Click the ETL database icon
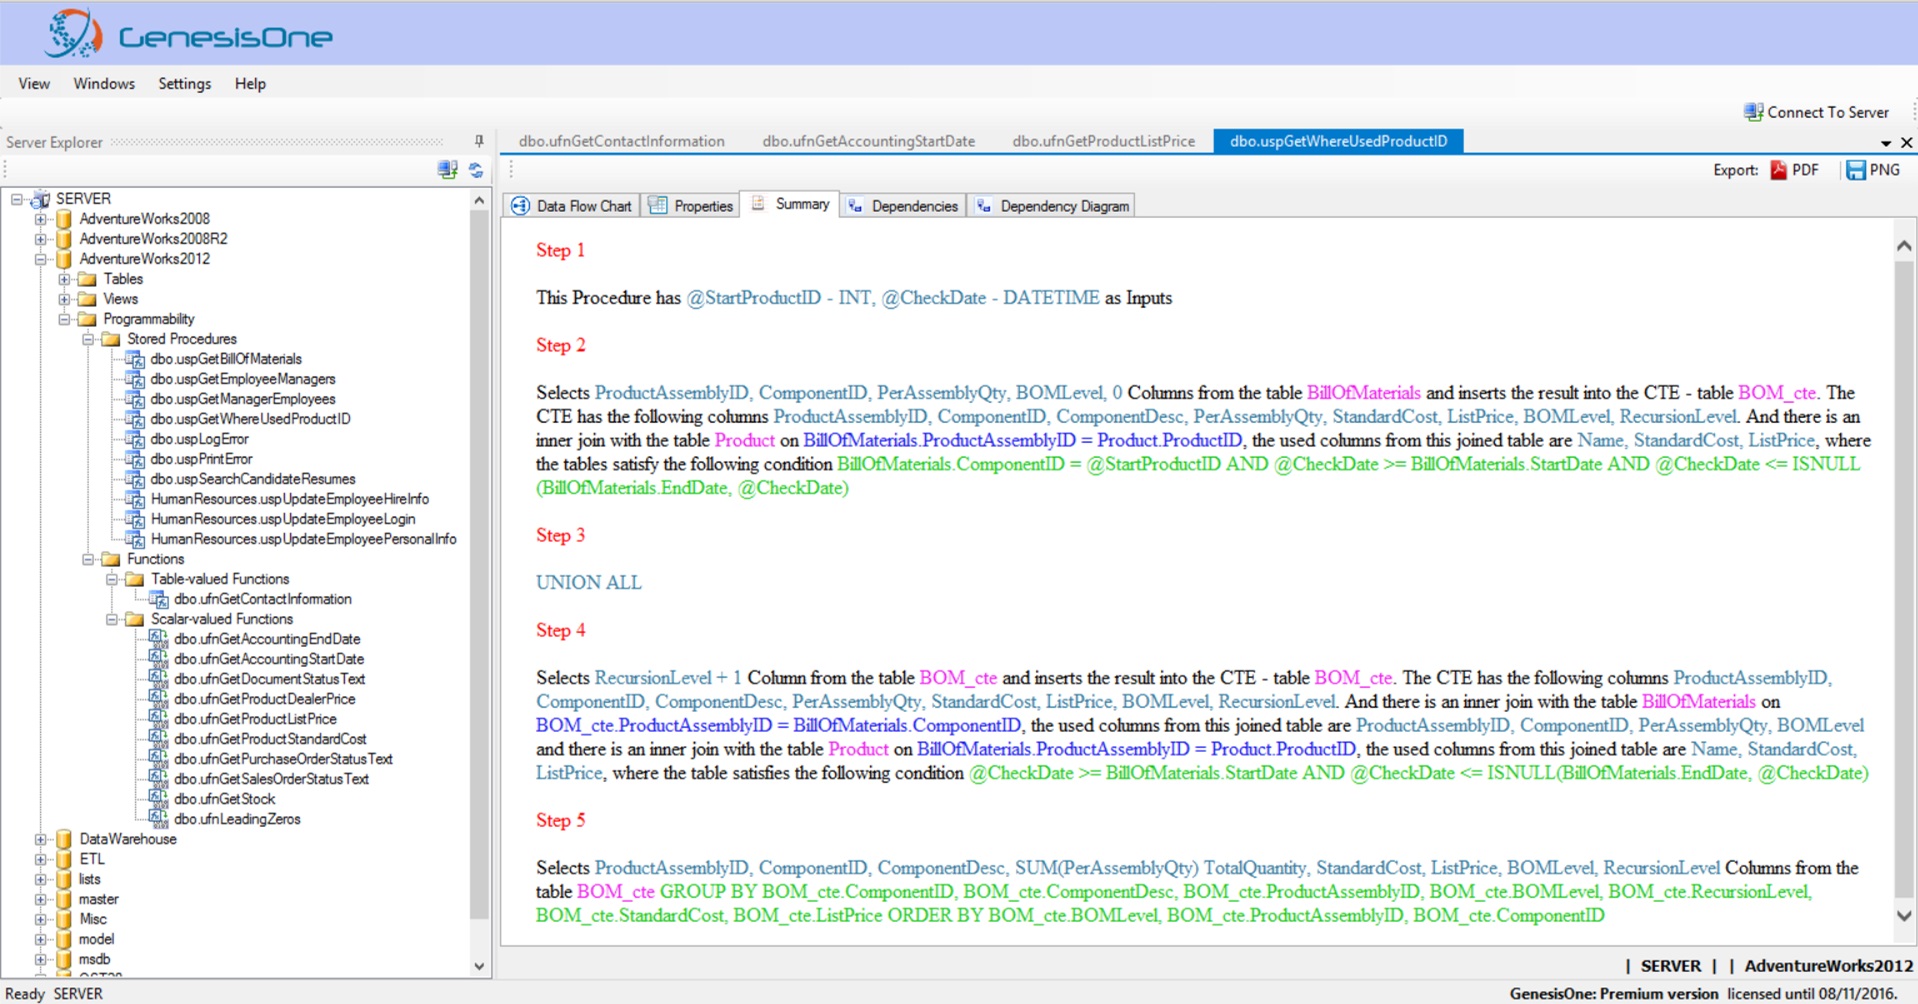This screenshot has width=1918, height=1004. point(64,859)
